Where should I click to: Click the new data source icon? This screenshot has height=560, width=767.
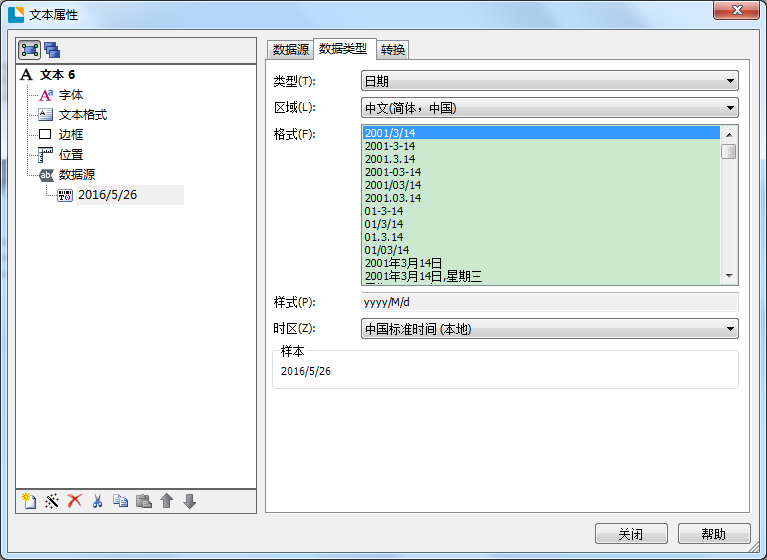pos(29,501)
